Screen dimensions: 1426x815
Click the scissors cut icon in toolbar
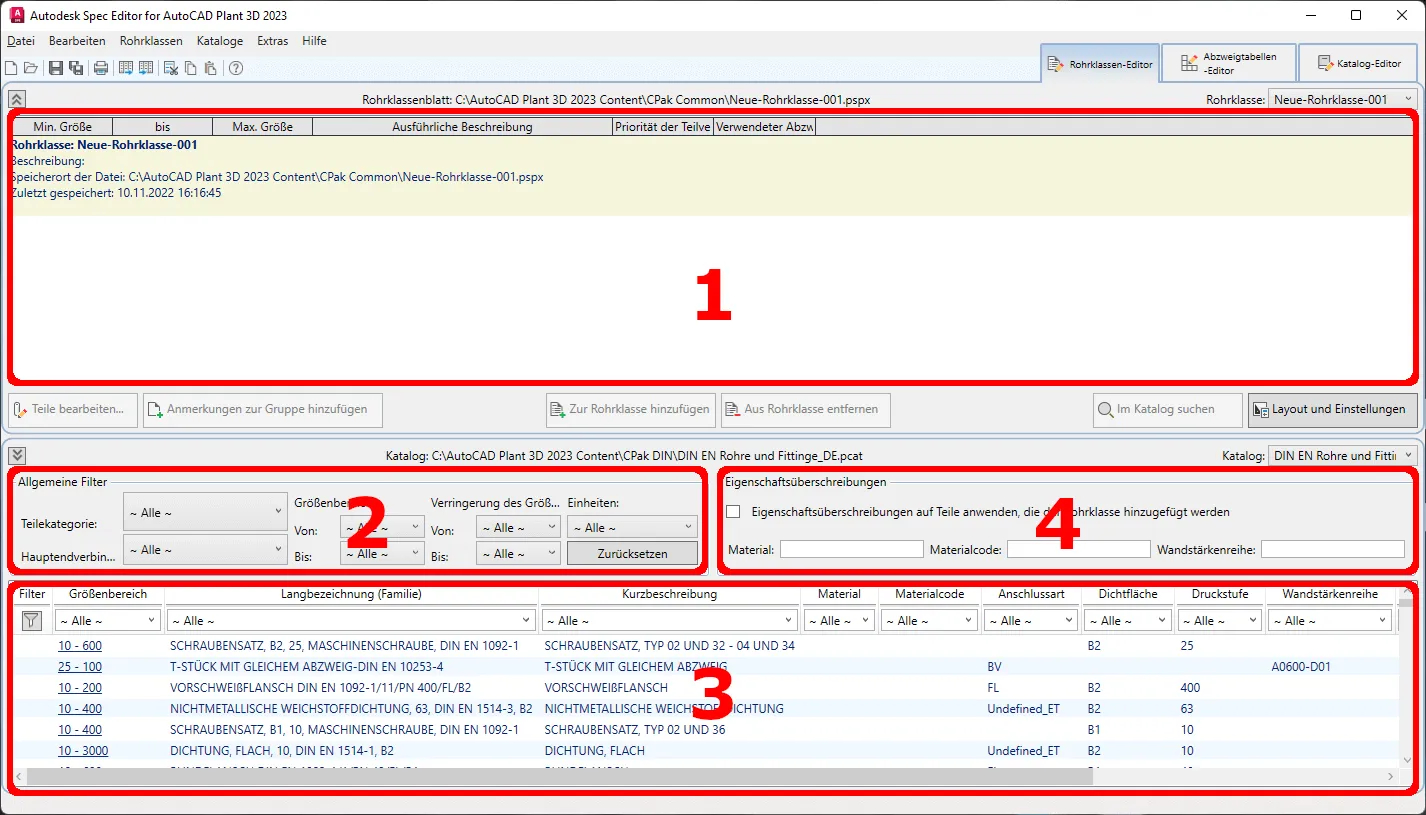pyautogui.click(x=171, y=68)
